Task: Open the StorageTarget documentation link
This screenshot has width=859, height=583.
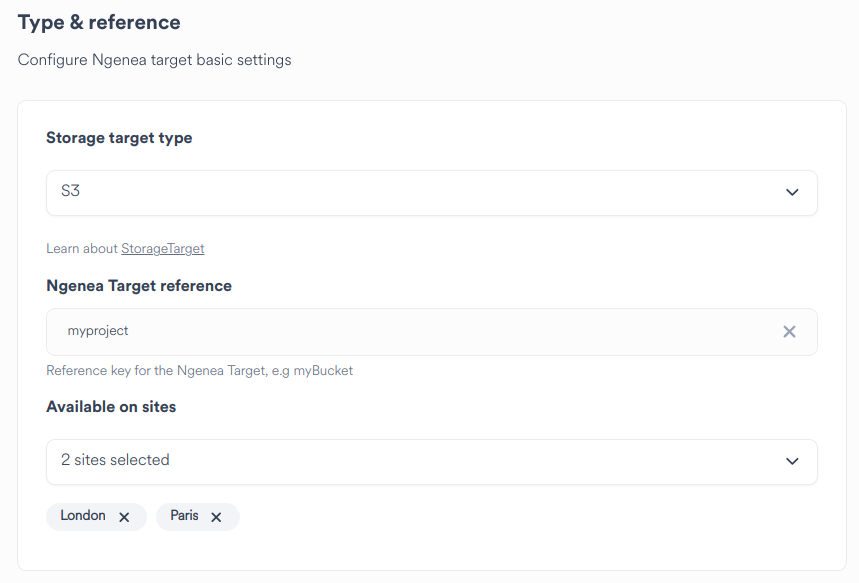Action: point(162,248)
